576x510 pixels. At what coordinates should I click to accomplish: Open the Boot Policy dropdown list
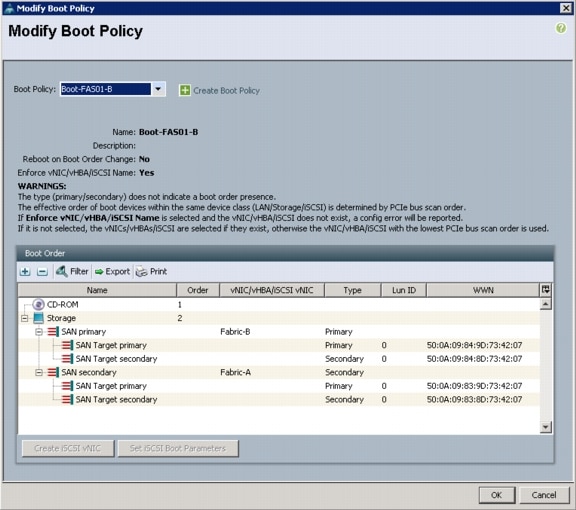point(158,89)
